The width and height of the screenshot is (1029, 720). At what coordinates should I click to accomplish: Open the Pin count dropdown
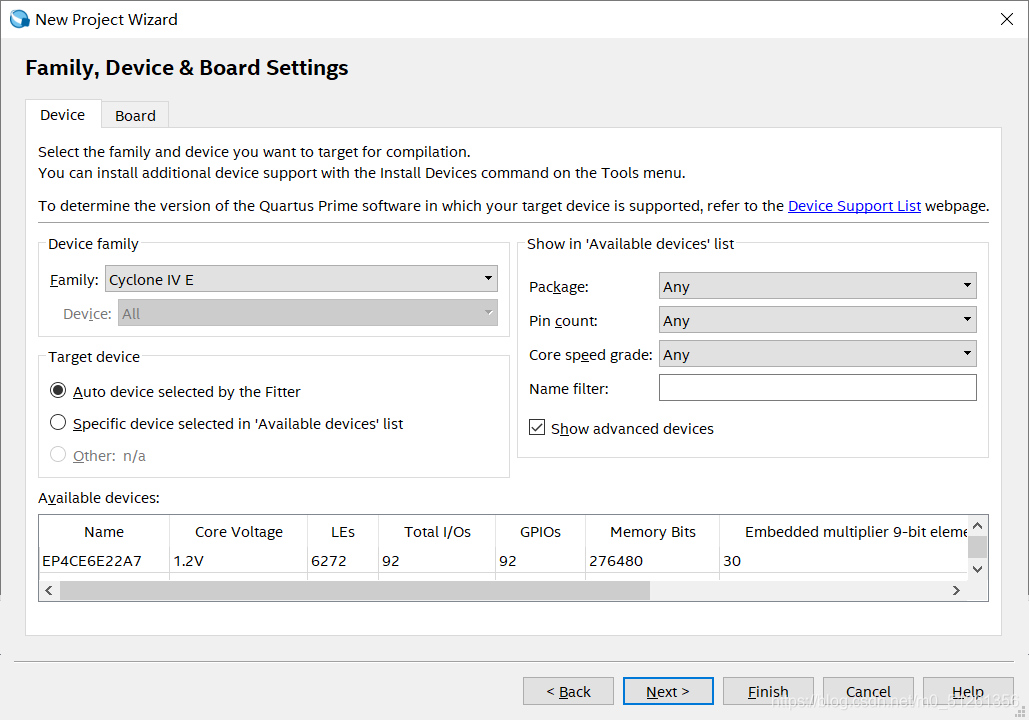[x=817, y=320]
